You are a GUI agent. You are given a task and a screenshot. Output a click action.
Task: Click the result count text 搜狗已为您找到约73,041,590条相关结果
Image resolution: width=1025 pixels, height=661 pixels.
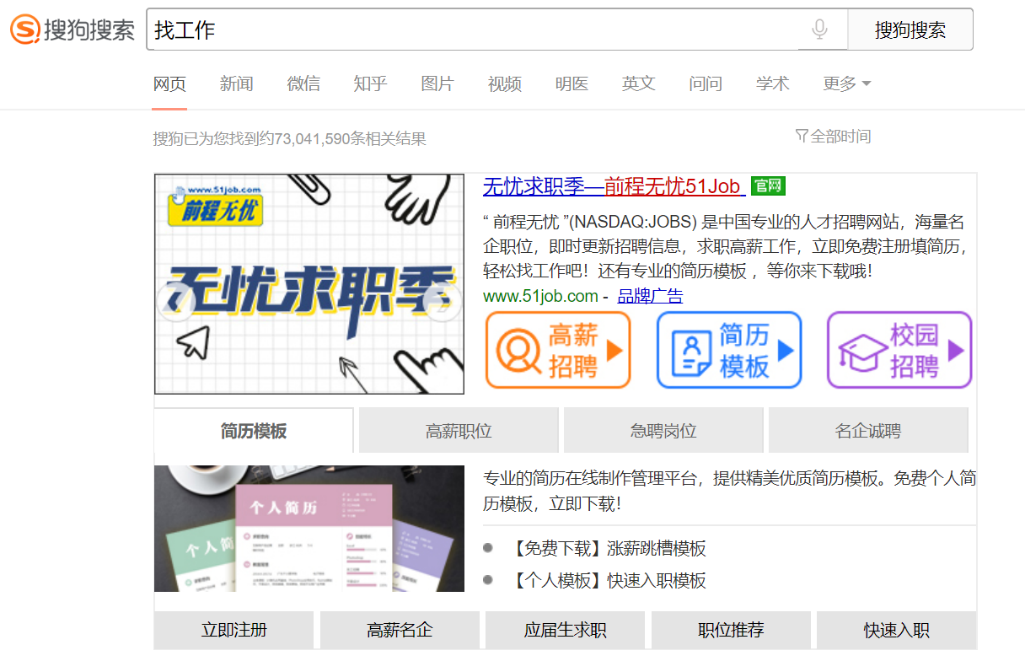tap(290, 139)
